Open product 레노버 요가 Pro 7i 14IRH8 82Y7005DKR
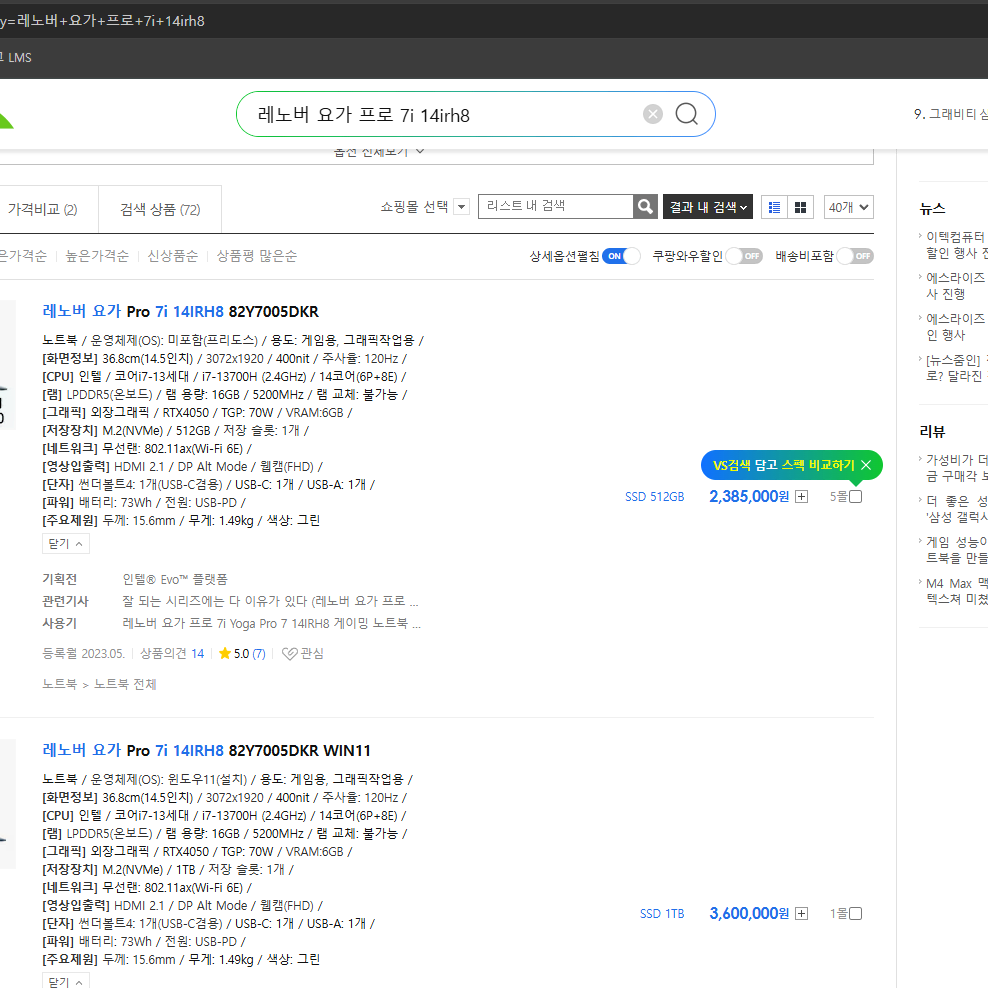Screen dimensions: 988x988 180,311
